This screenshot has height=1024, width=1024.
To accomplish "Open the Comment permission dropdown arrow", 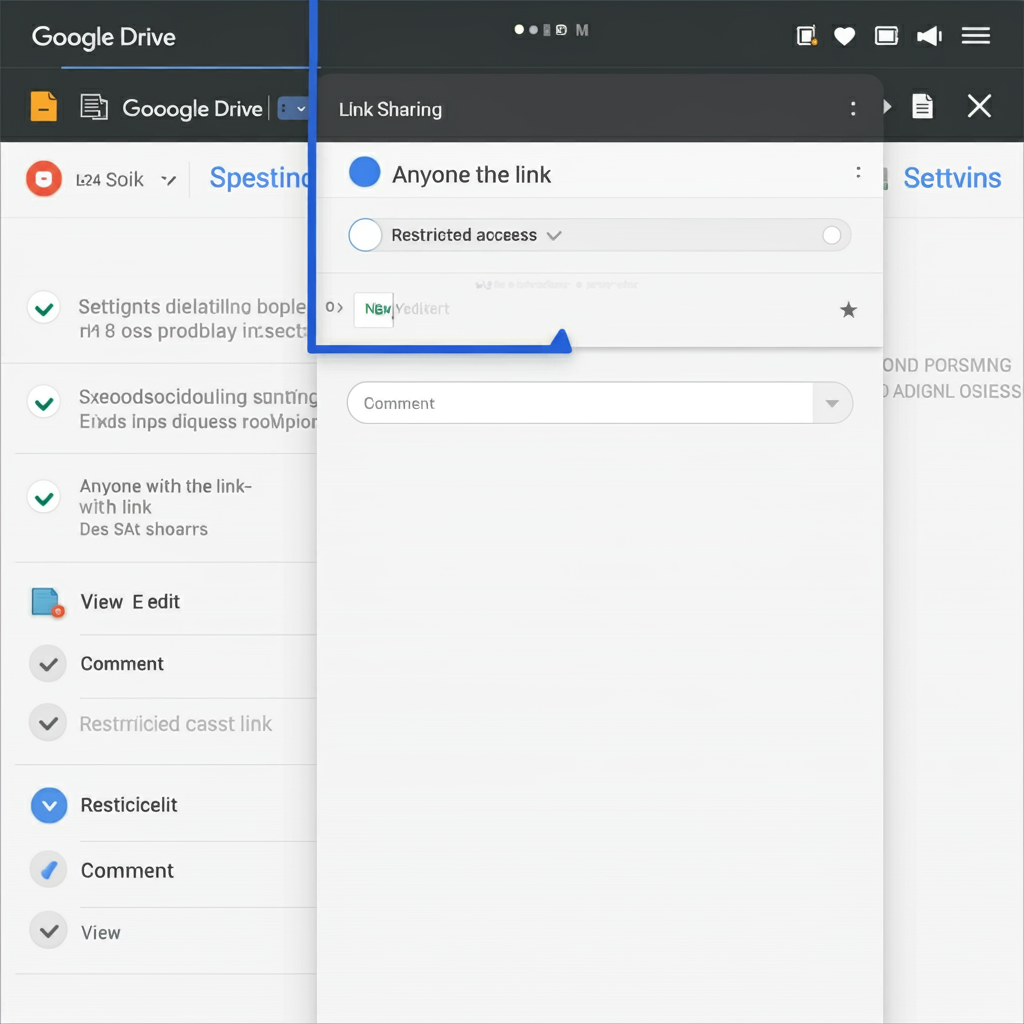I will (x=832, y=404).
